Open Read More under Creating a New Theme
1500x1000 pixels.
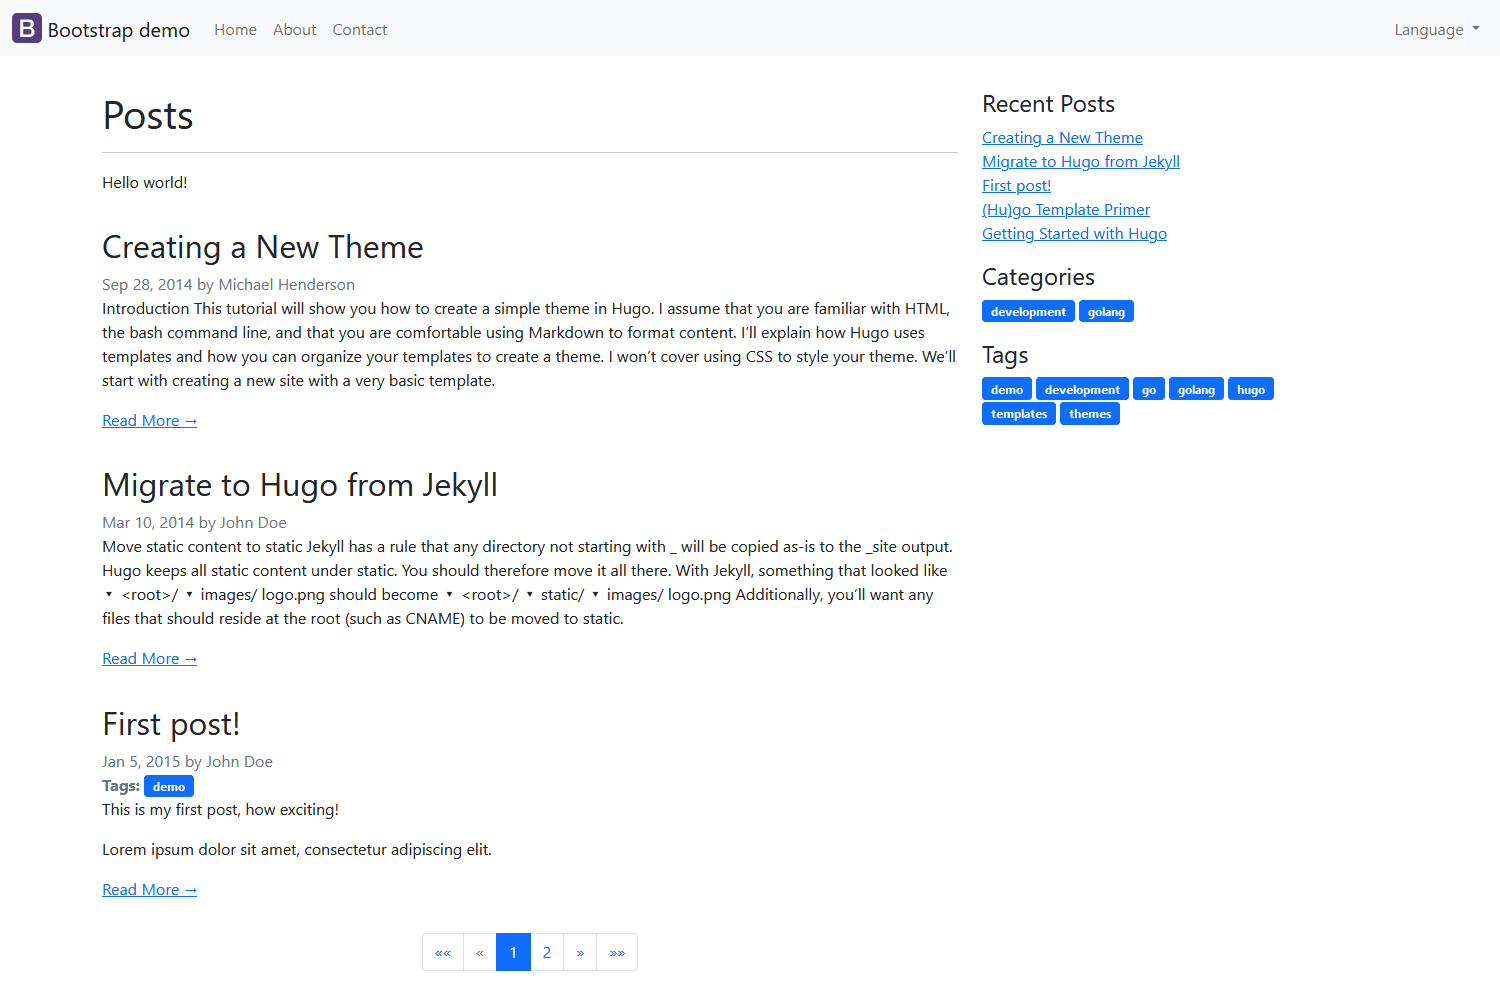(x=149, y=421)
